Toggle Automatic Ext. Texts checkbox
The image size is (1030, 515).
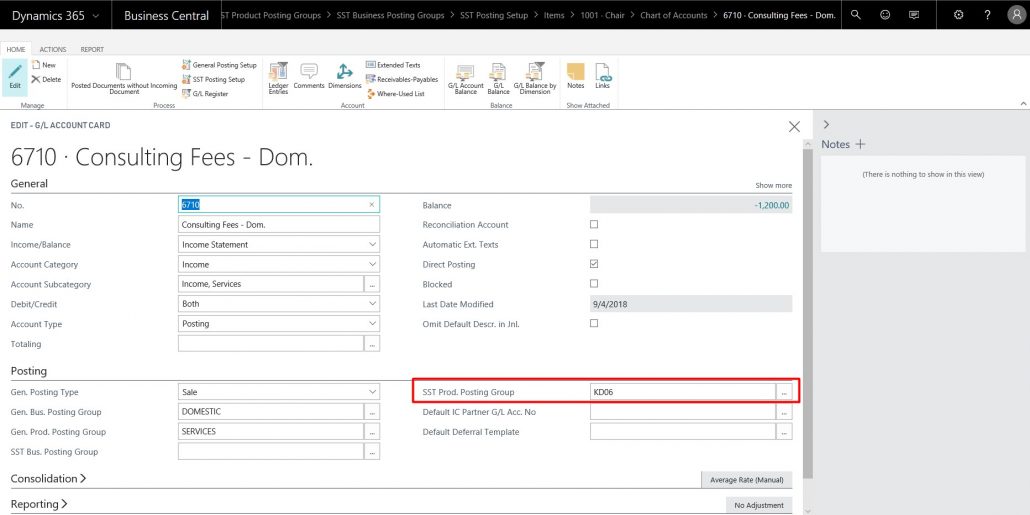[x=594, y=244]
